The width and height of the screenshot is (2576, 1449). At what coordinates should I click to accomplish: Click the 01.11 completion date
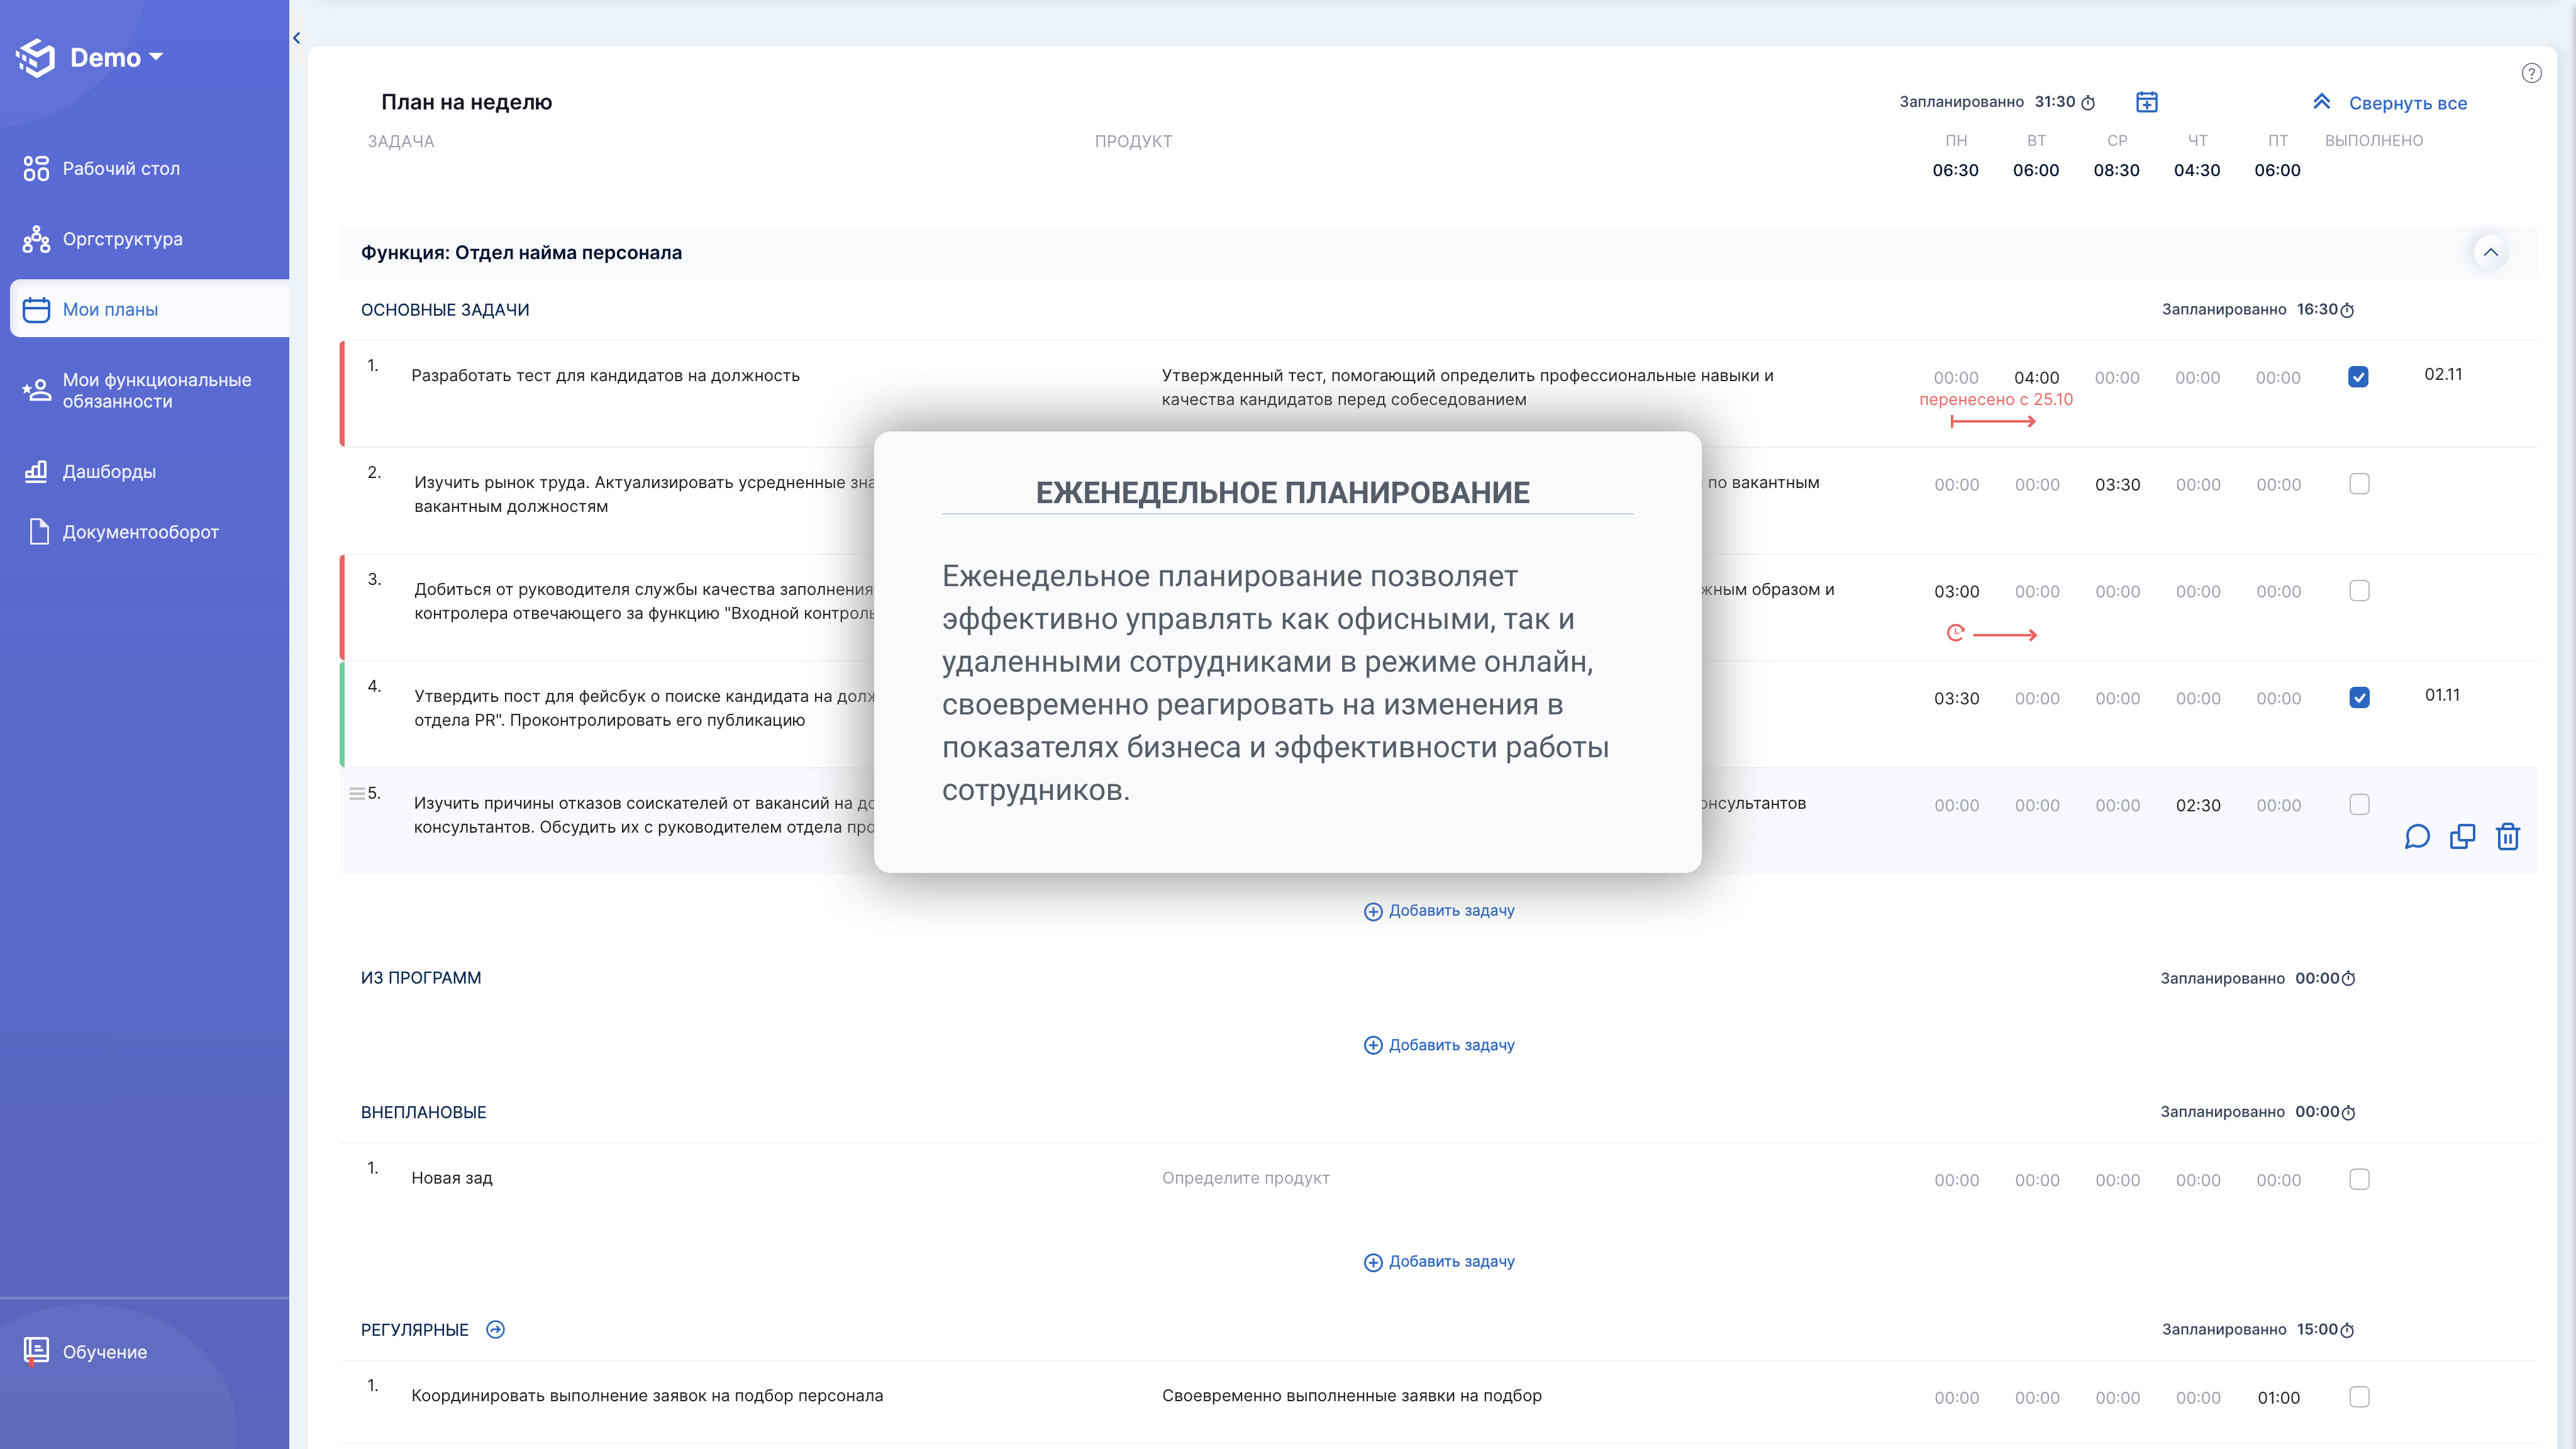pyautogui.click(x=2442, y=695)
